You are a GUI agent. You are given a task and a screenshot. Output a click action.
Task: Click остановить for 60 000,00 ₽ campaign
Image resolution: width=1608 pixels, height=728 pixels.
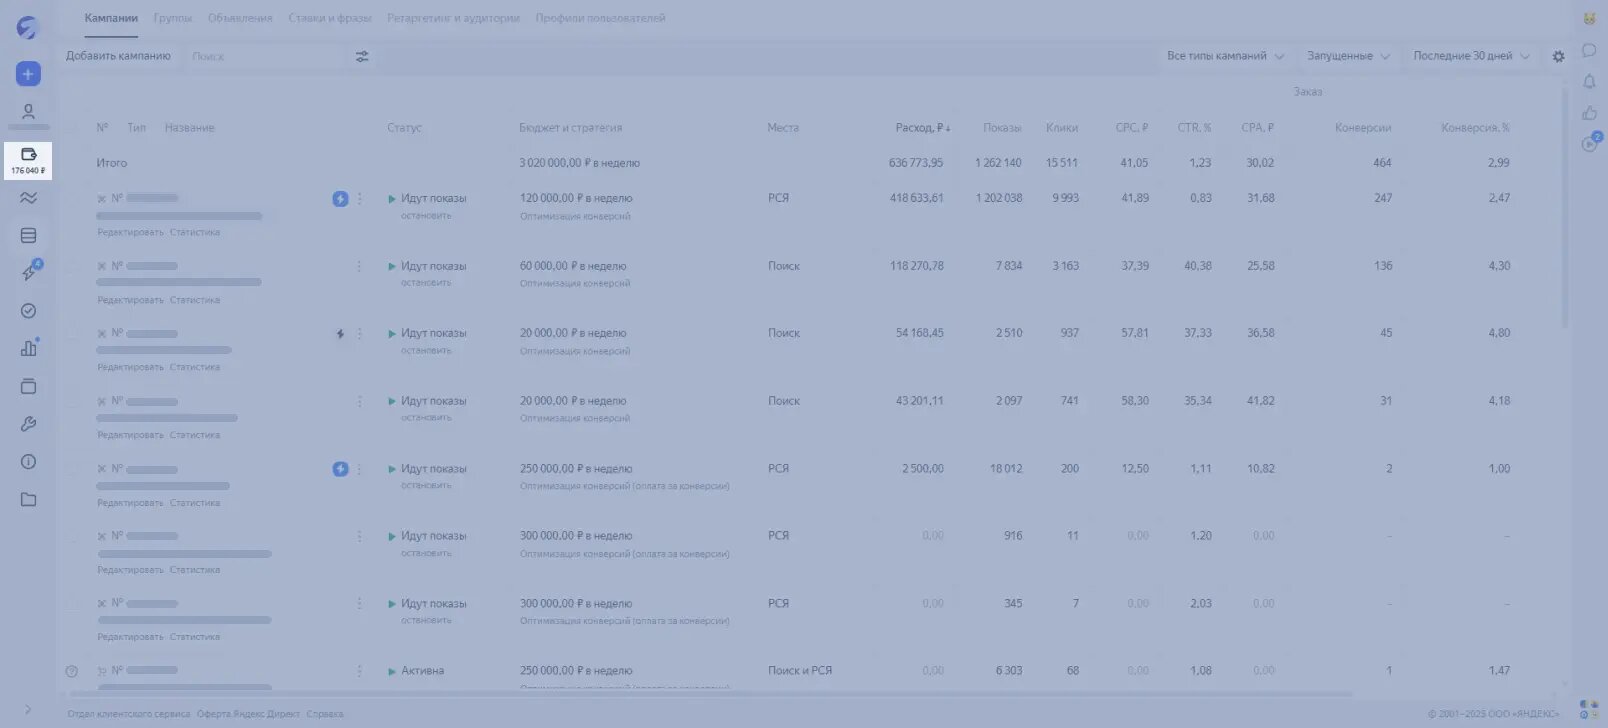point(426,283)
